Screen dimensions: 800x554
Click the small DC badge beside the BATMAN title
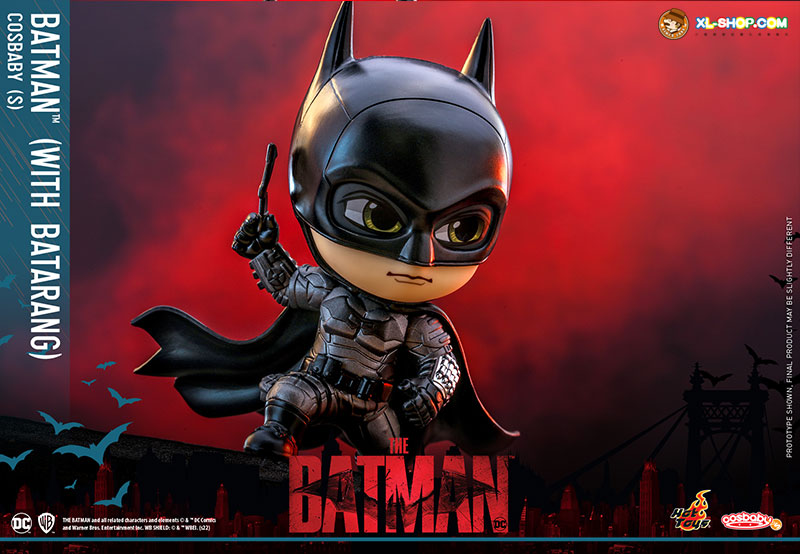pyautogui.click(x=500, y=524)
